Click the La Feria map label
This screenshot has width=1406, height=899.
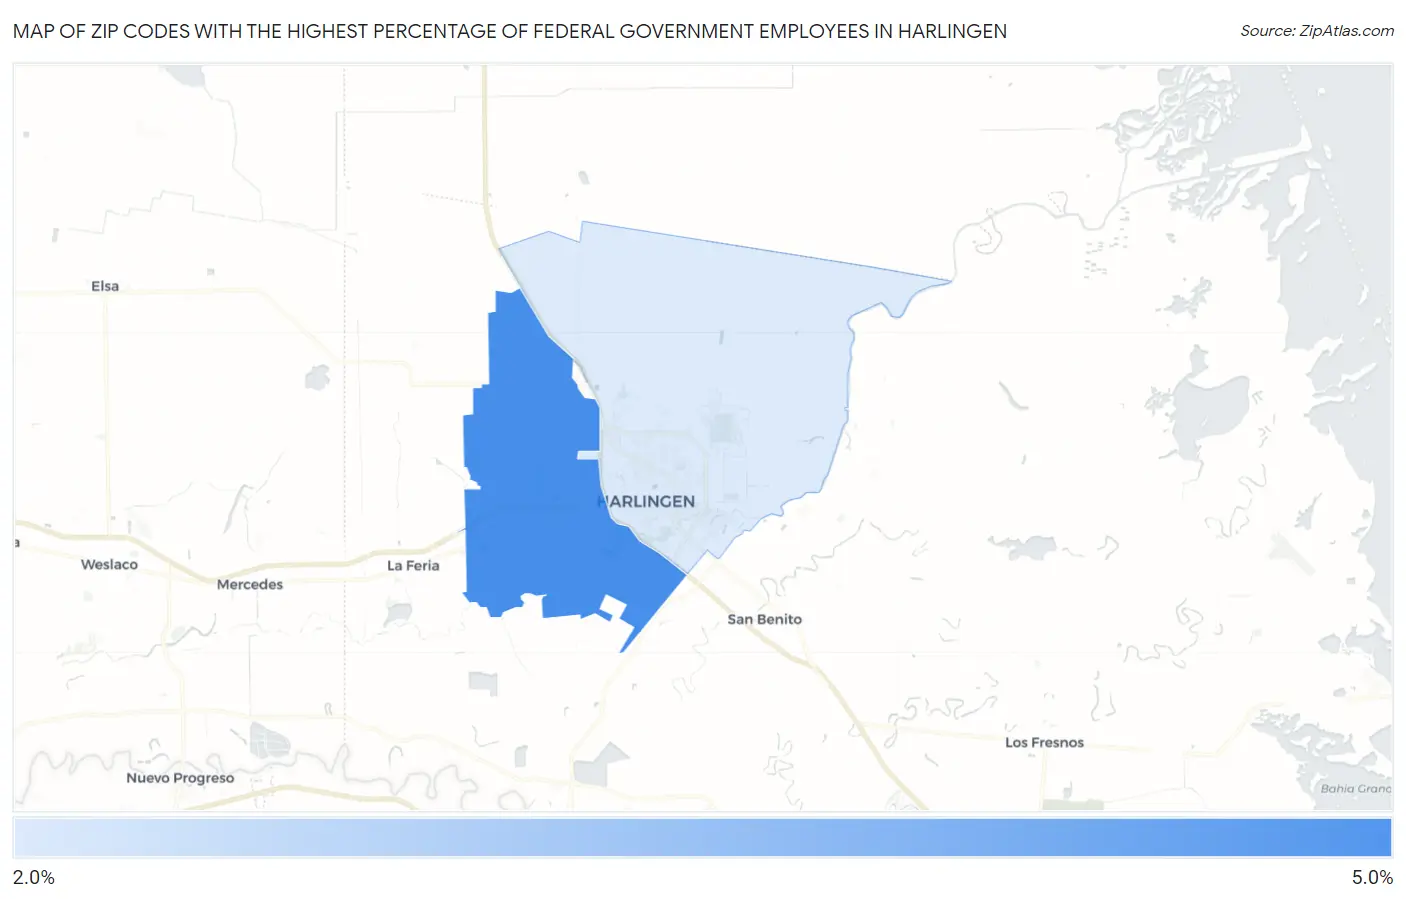[x=413, y=565]
